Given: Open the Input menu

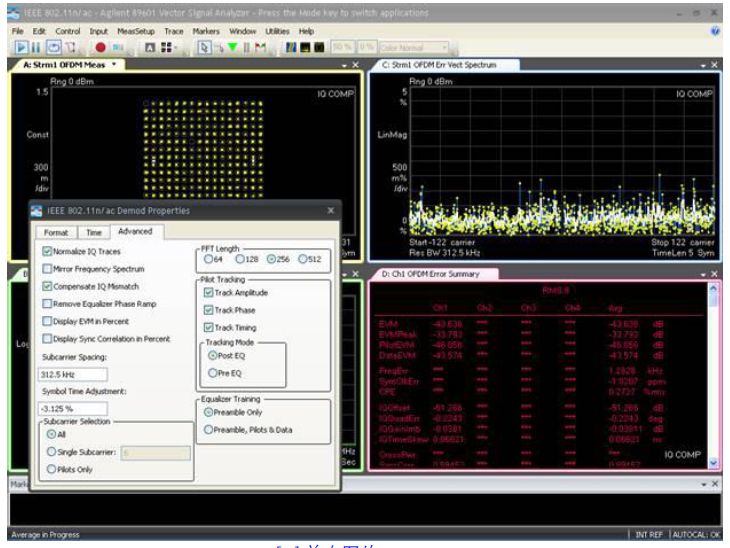Looking at the screenshot, I should click(x=98, y=31).
